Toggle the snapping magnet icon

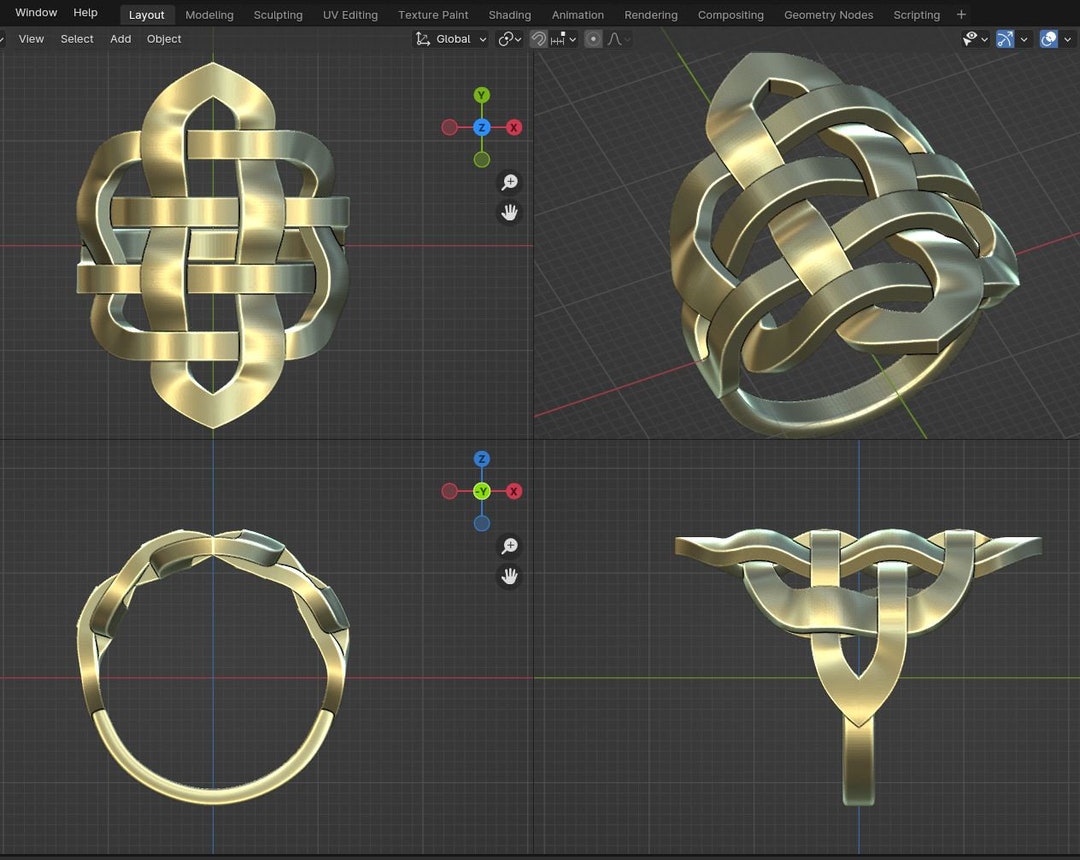pos(537,39)
